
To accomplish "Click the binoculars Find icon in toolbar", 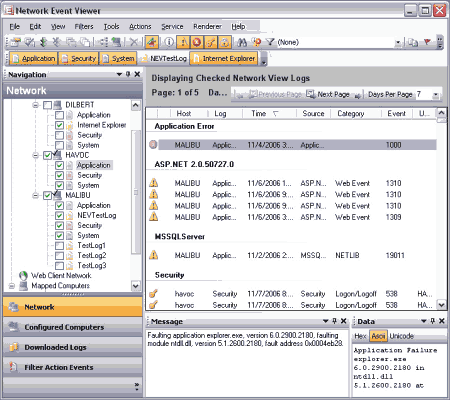I will pos(242,42).
